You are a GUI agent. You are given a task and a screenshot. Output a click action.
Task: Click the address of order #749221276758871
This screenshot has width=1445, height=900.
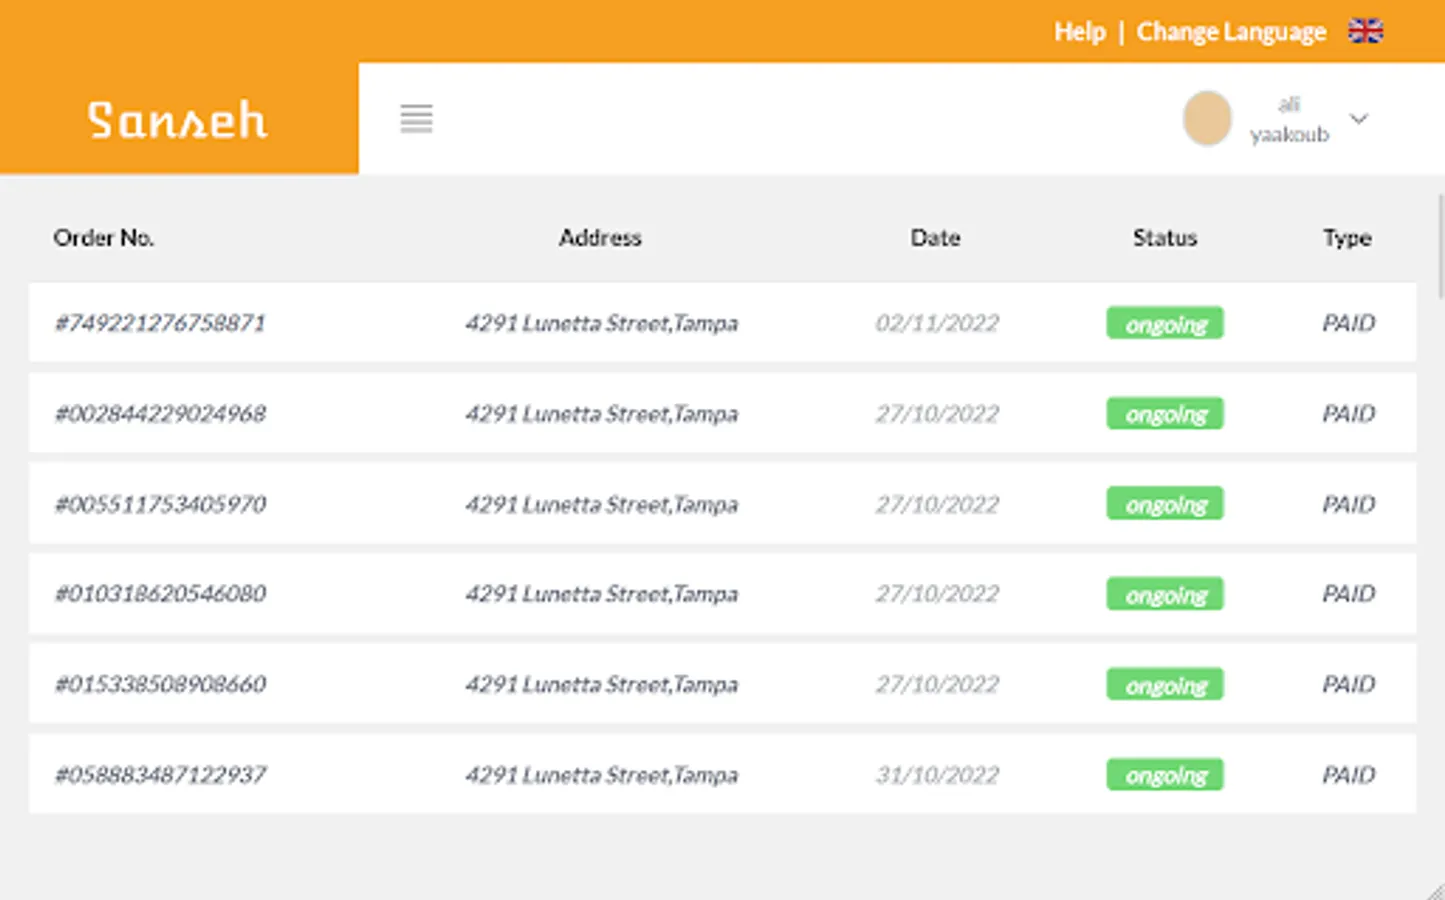click(x=601, y=323)
